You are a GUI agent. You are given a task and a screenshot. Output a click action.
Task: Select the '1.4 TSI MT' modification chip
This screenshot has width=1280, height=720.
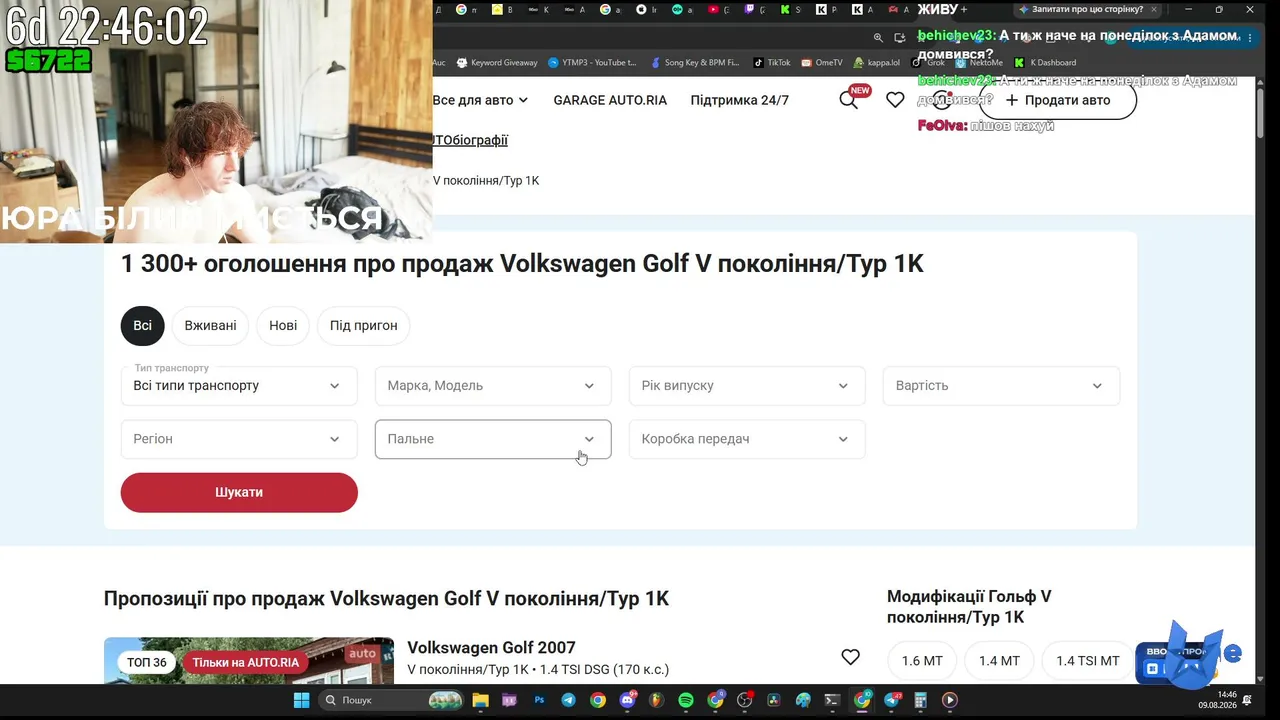[1088, 661]
